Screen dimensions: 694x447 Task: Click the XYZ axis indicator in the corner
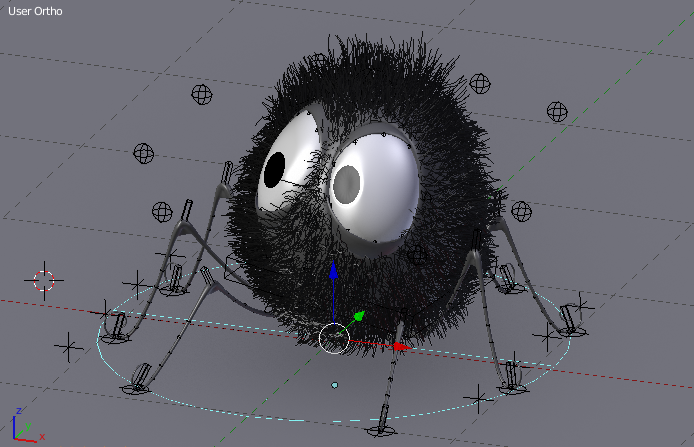[x=27, y=426]
